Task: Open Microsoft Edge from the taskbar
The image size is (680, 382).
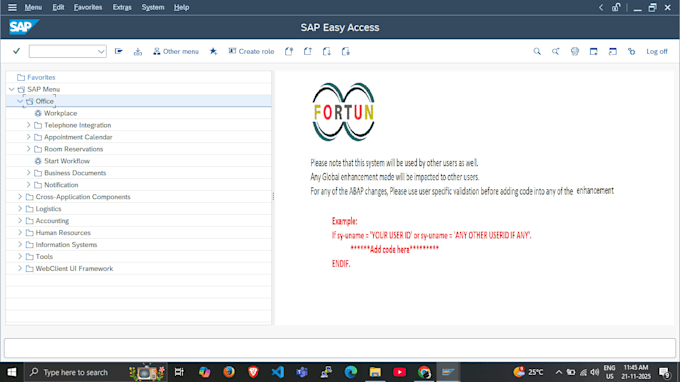Action: pos(351,372)
